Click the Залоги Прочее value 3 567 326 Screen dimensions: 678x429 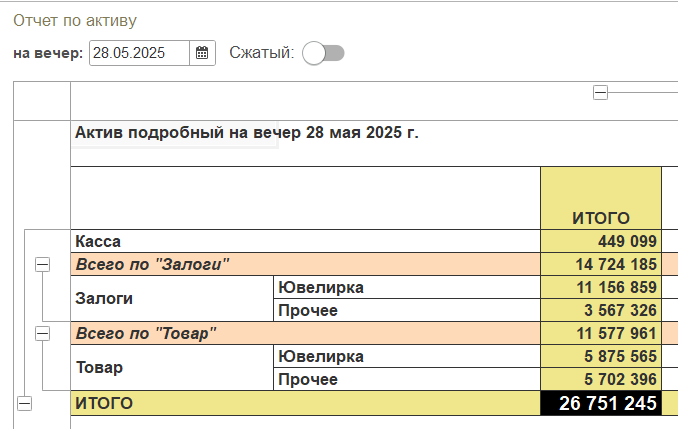pyautogui.click(x=601, y=310)
